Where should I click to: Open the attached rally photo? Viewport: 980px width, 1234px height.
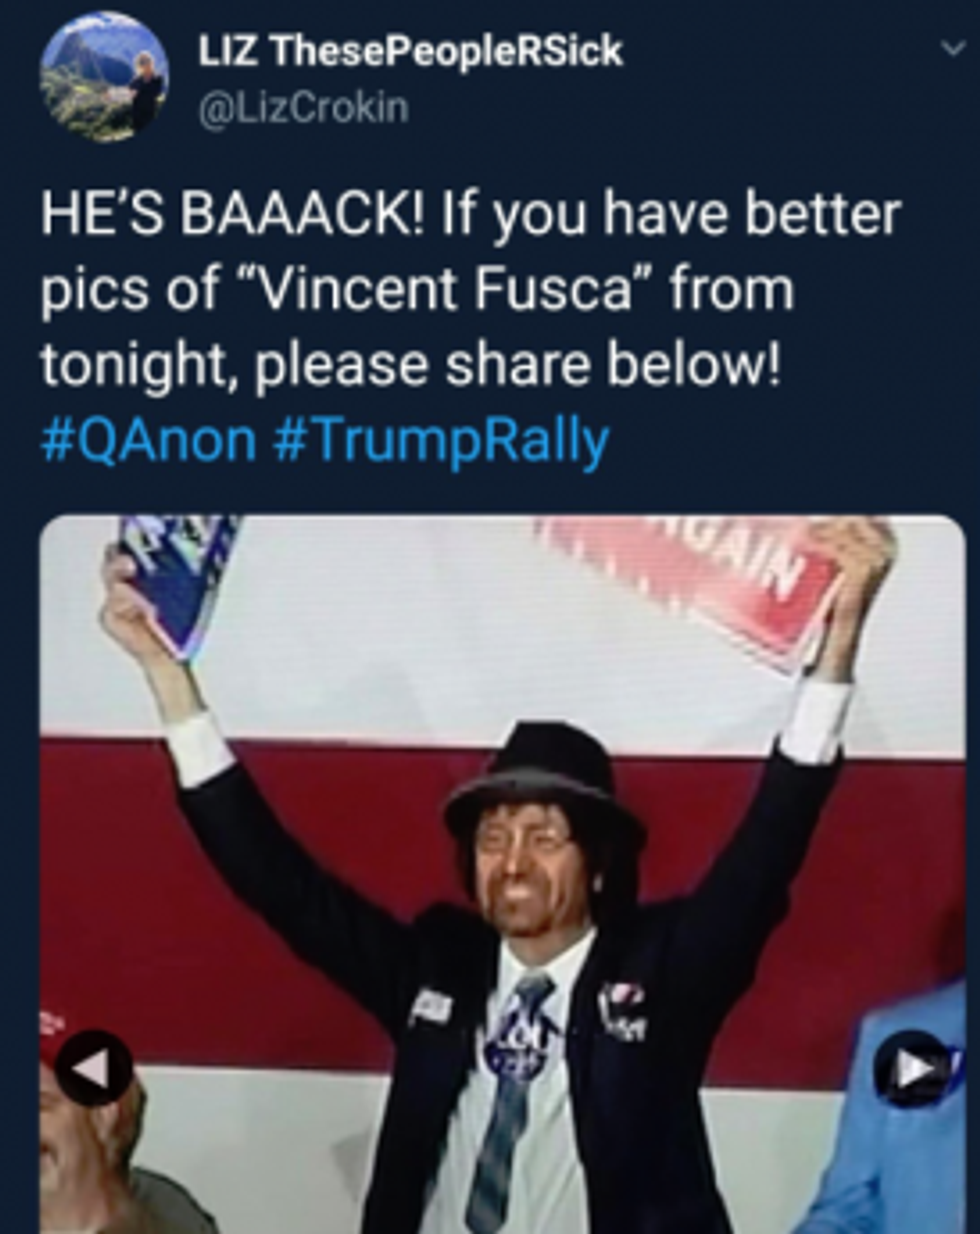point(502,874)
